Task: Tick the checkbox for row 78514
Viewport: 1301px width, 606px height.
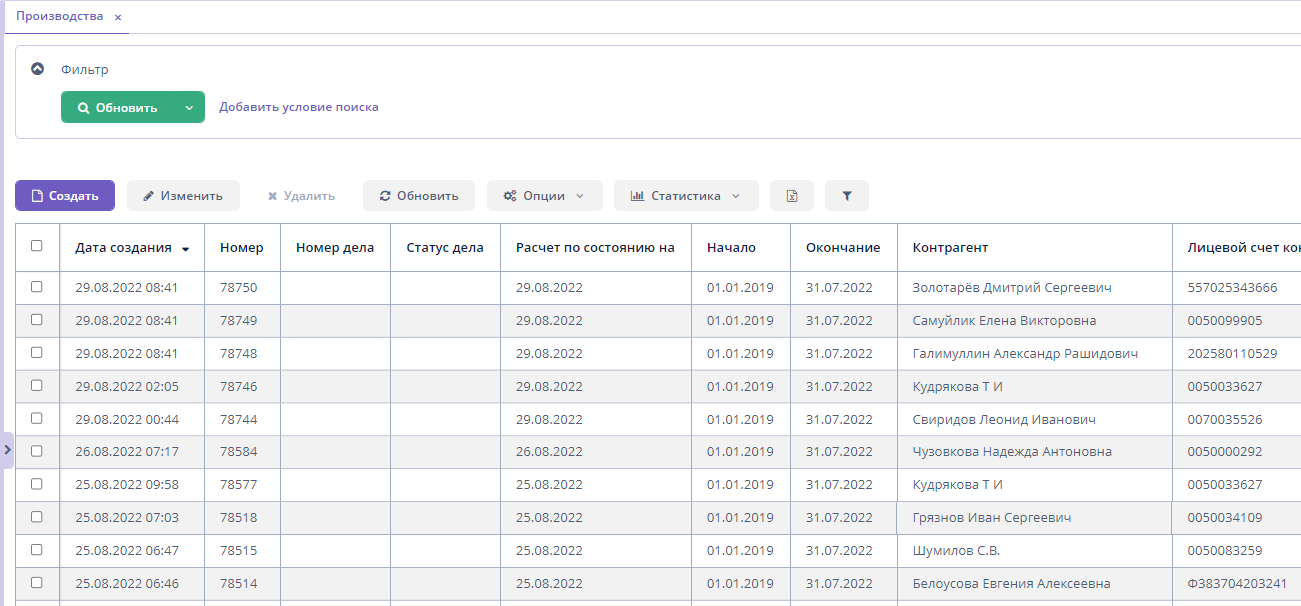Action: click(37, 583)
